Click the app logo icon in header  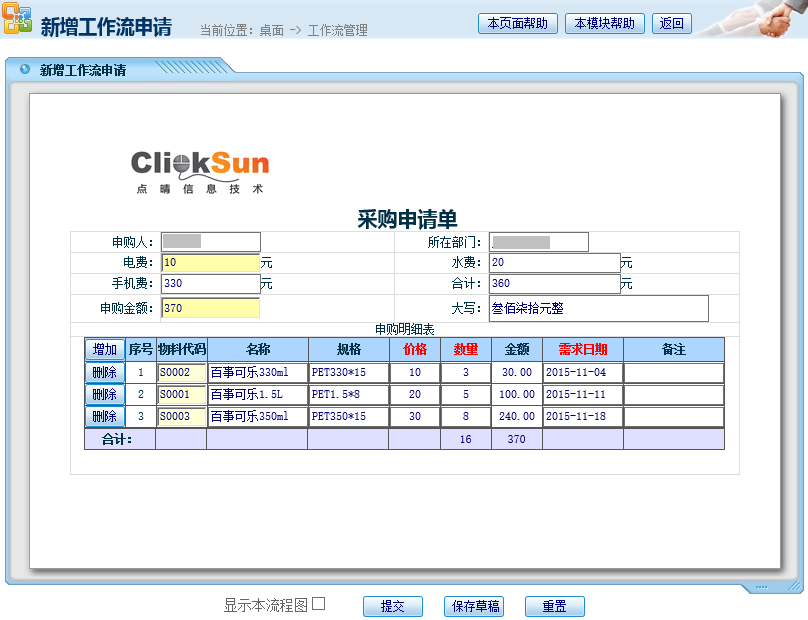(x=17, y=20)
